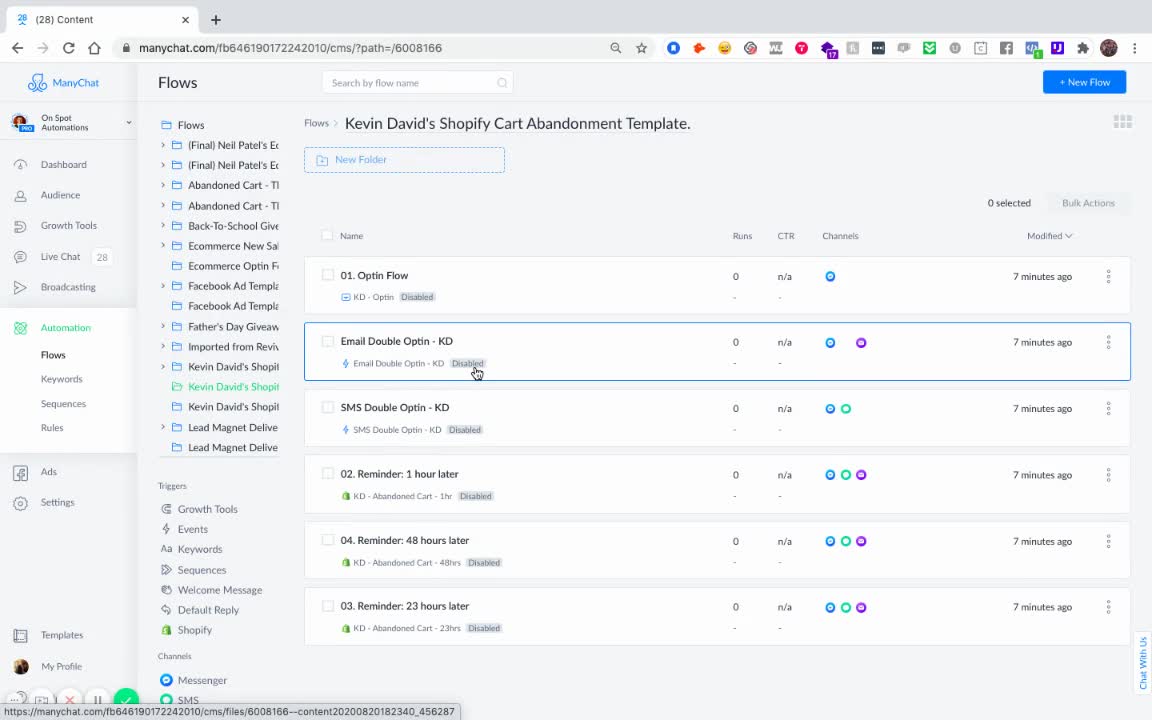Image resolution: width=1152 pixels, height=720 pixels.
Task: Click the New Flow button
Action: click(1084, 82)
